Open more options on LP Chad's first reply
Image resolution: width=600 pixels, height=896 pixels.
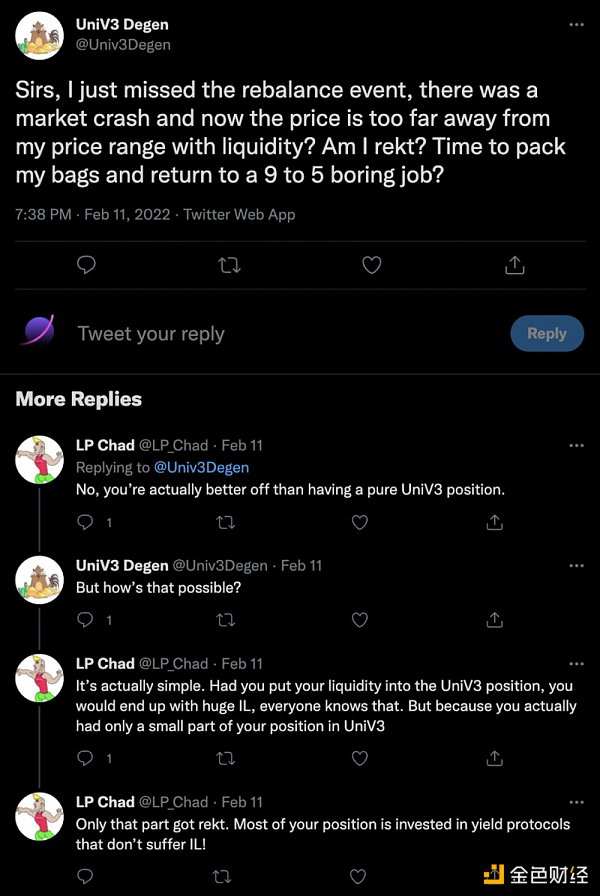576,446
